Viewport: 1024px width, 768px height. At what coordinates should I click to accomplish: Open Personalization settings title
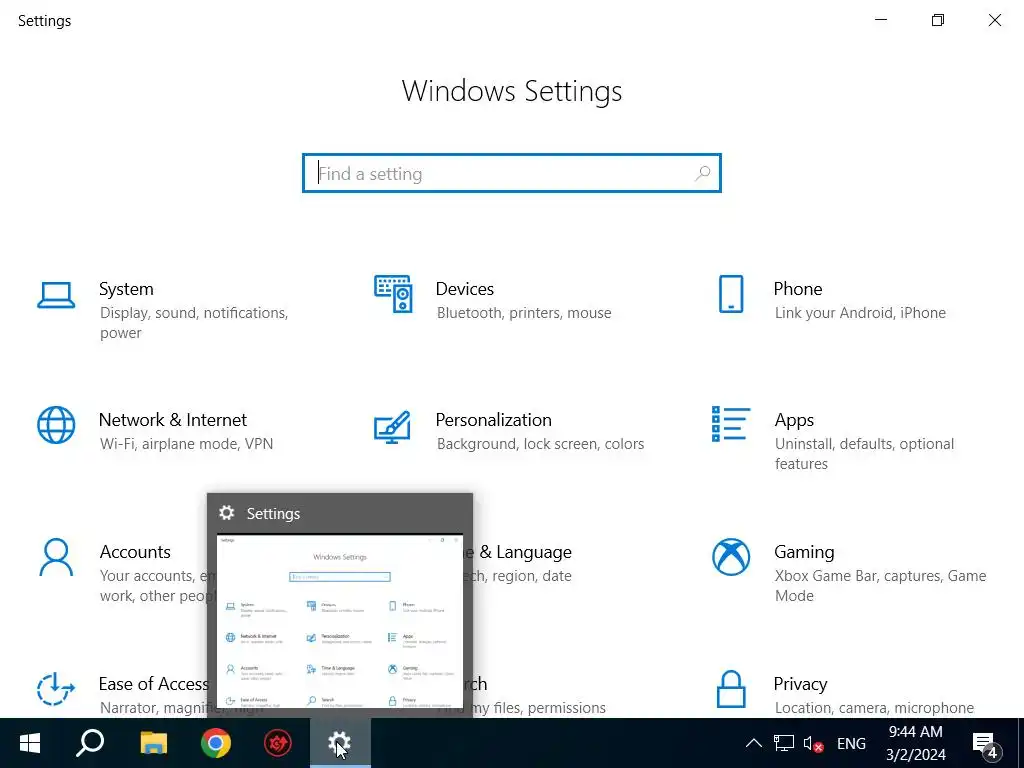[x=493, y=419]
